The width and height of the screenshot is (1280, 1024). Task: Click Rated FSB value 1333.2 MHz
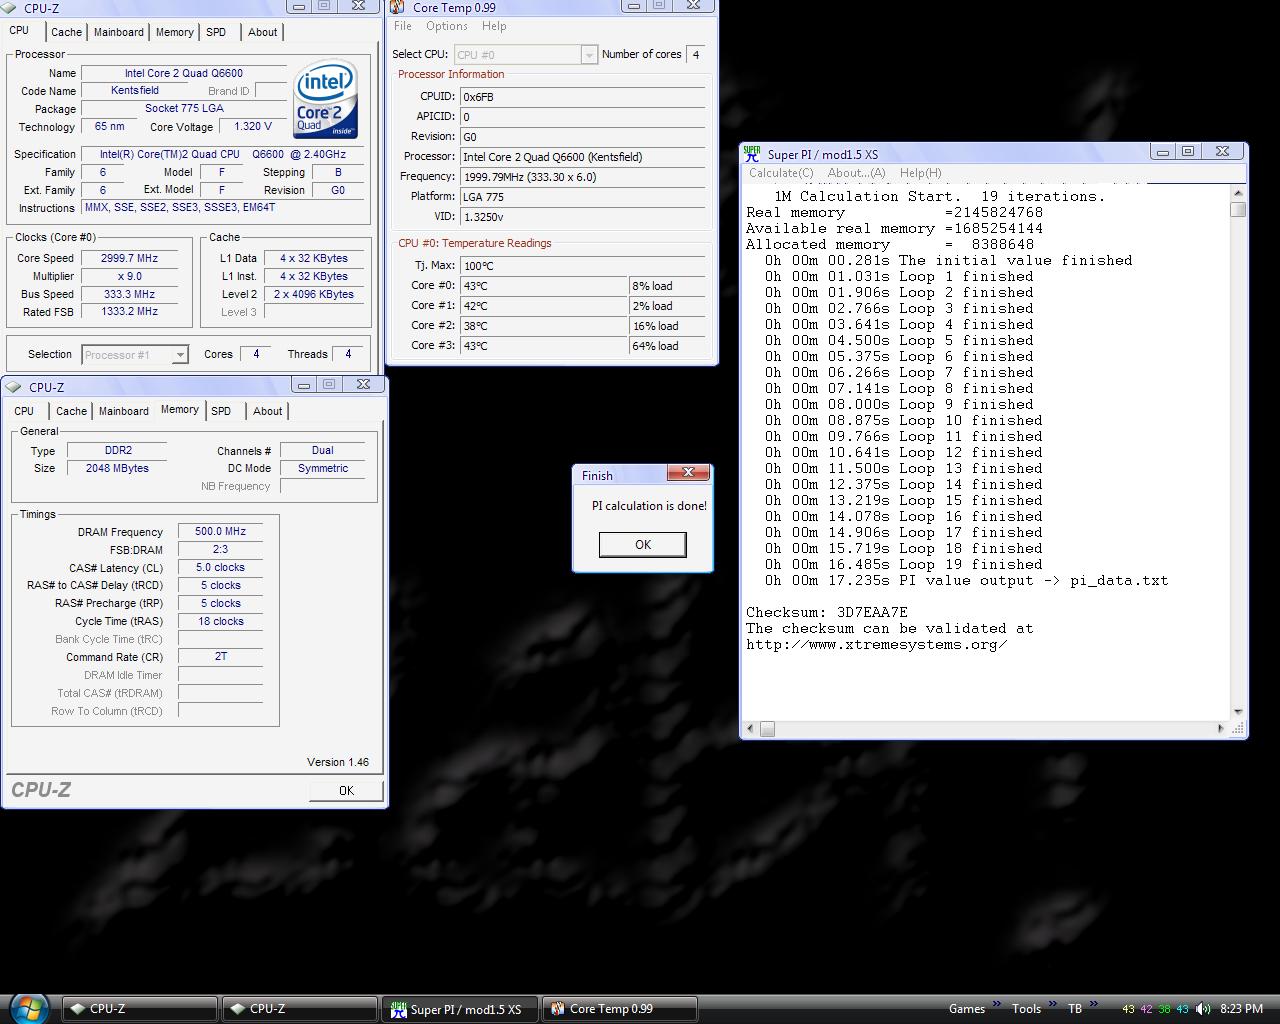129,312
